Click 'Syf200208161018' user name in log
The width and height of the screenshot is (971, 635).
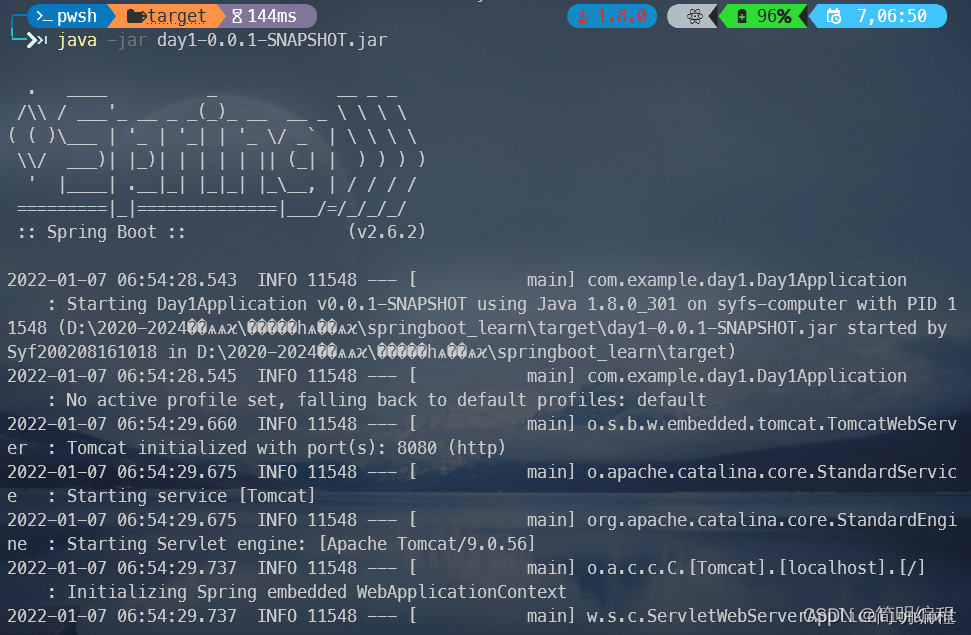coord(82,352)
